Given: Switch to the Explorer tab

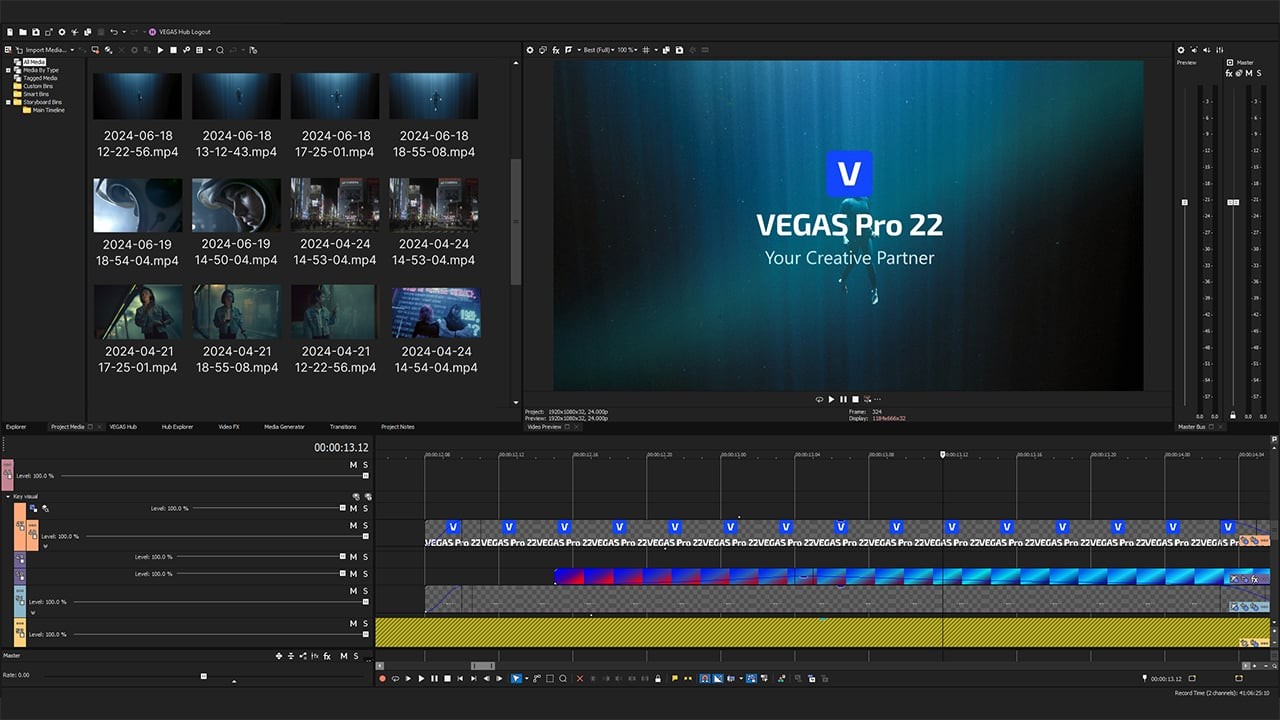Looking at the screenshot, I should [16, 427].
